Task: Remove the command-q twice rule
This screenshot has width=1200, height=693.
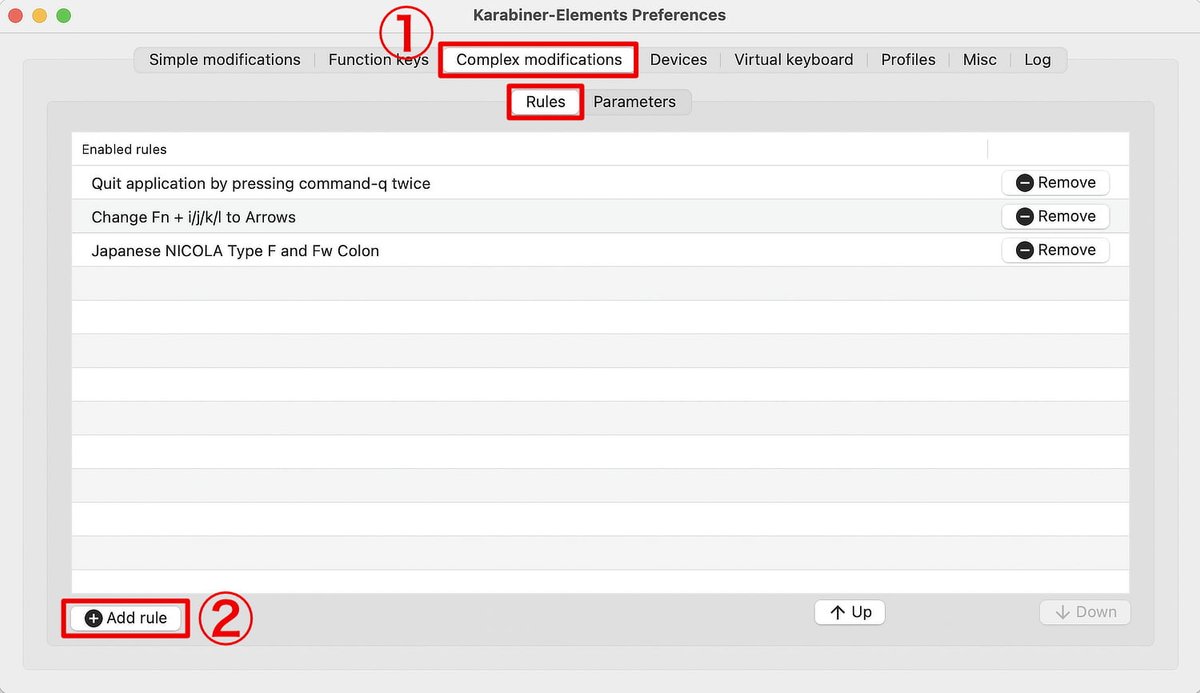Action: (1055, 182)
